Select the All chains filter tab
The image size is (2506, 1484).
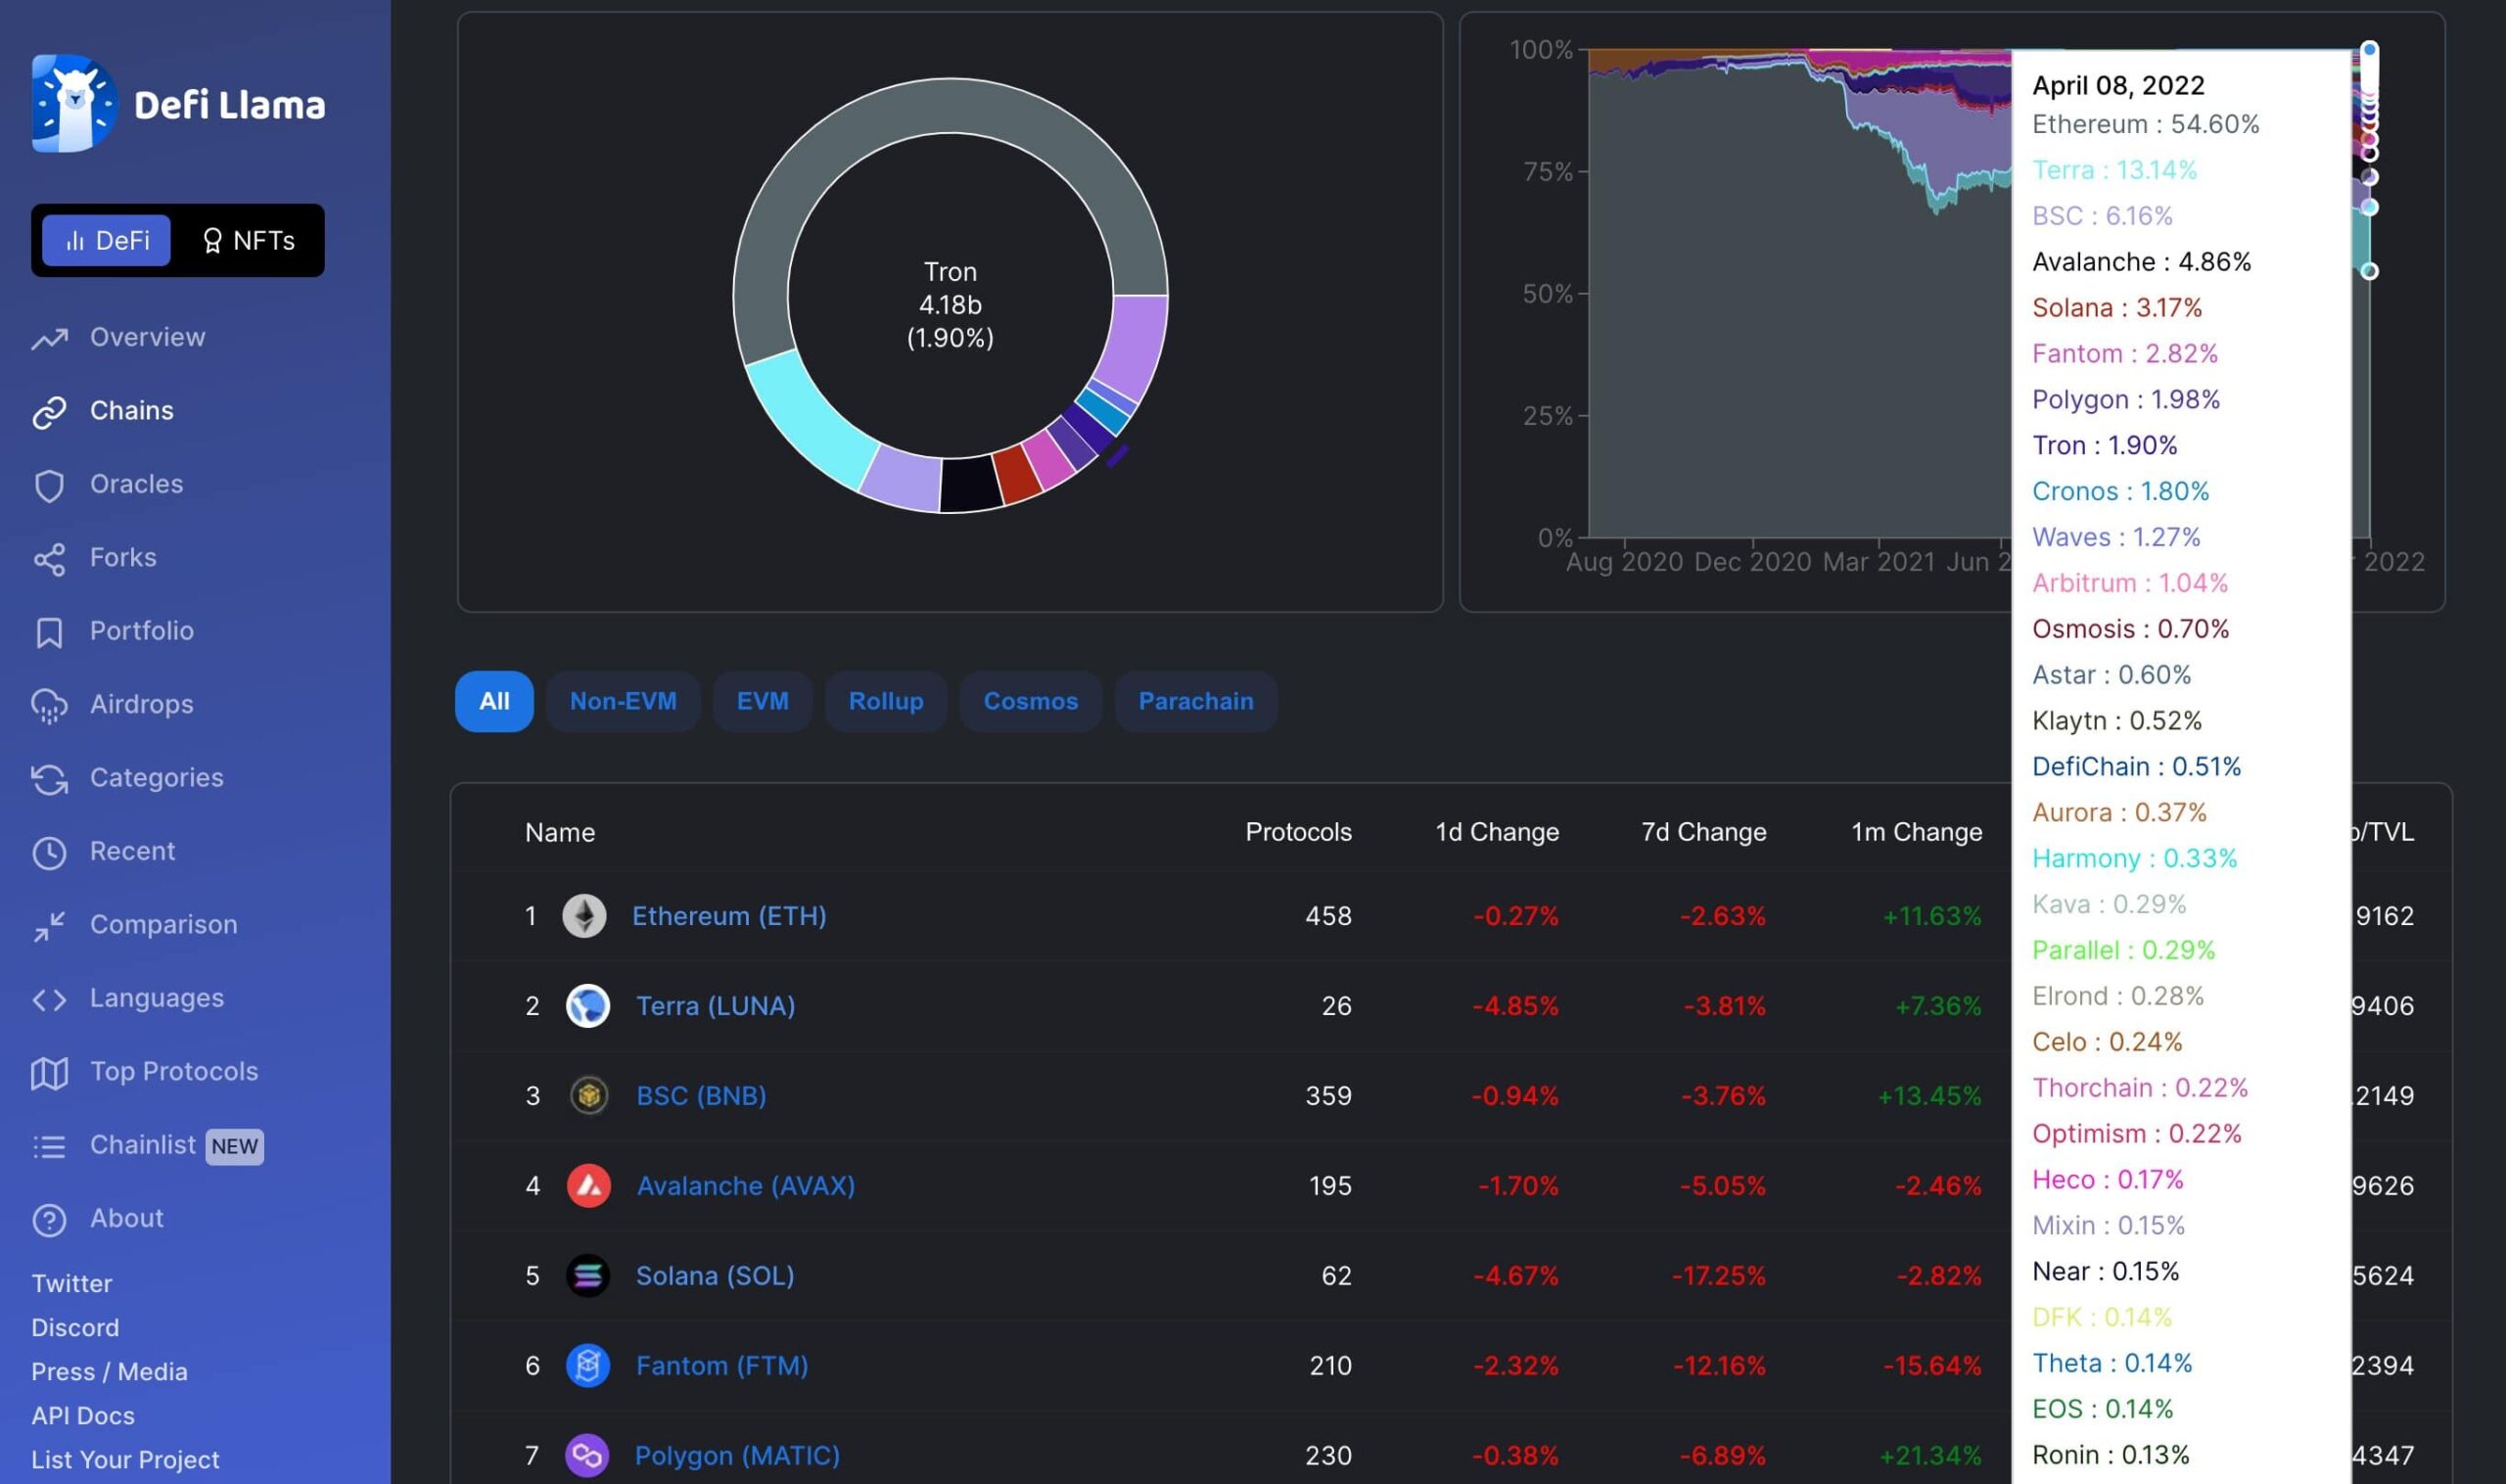coord(494,701)
